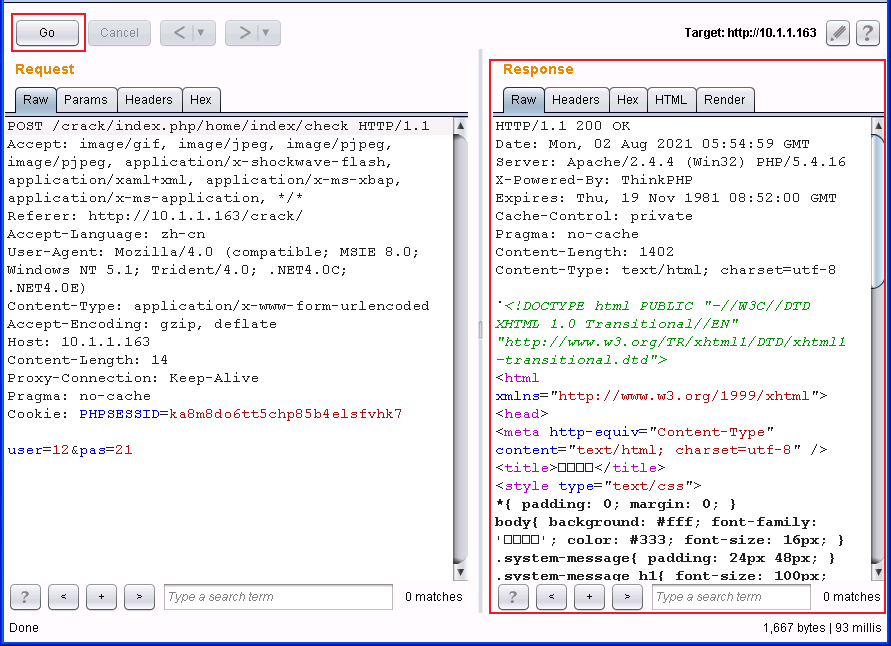Click the Referer header line

(155, 216)
